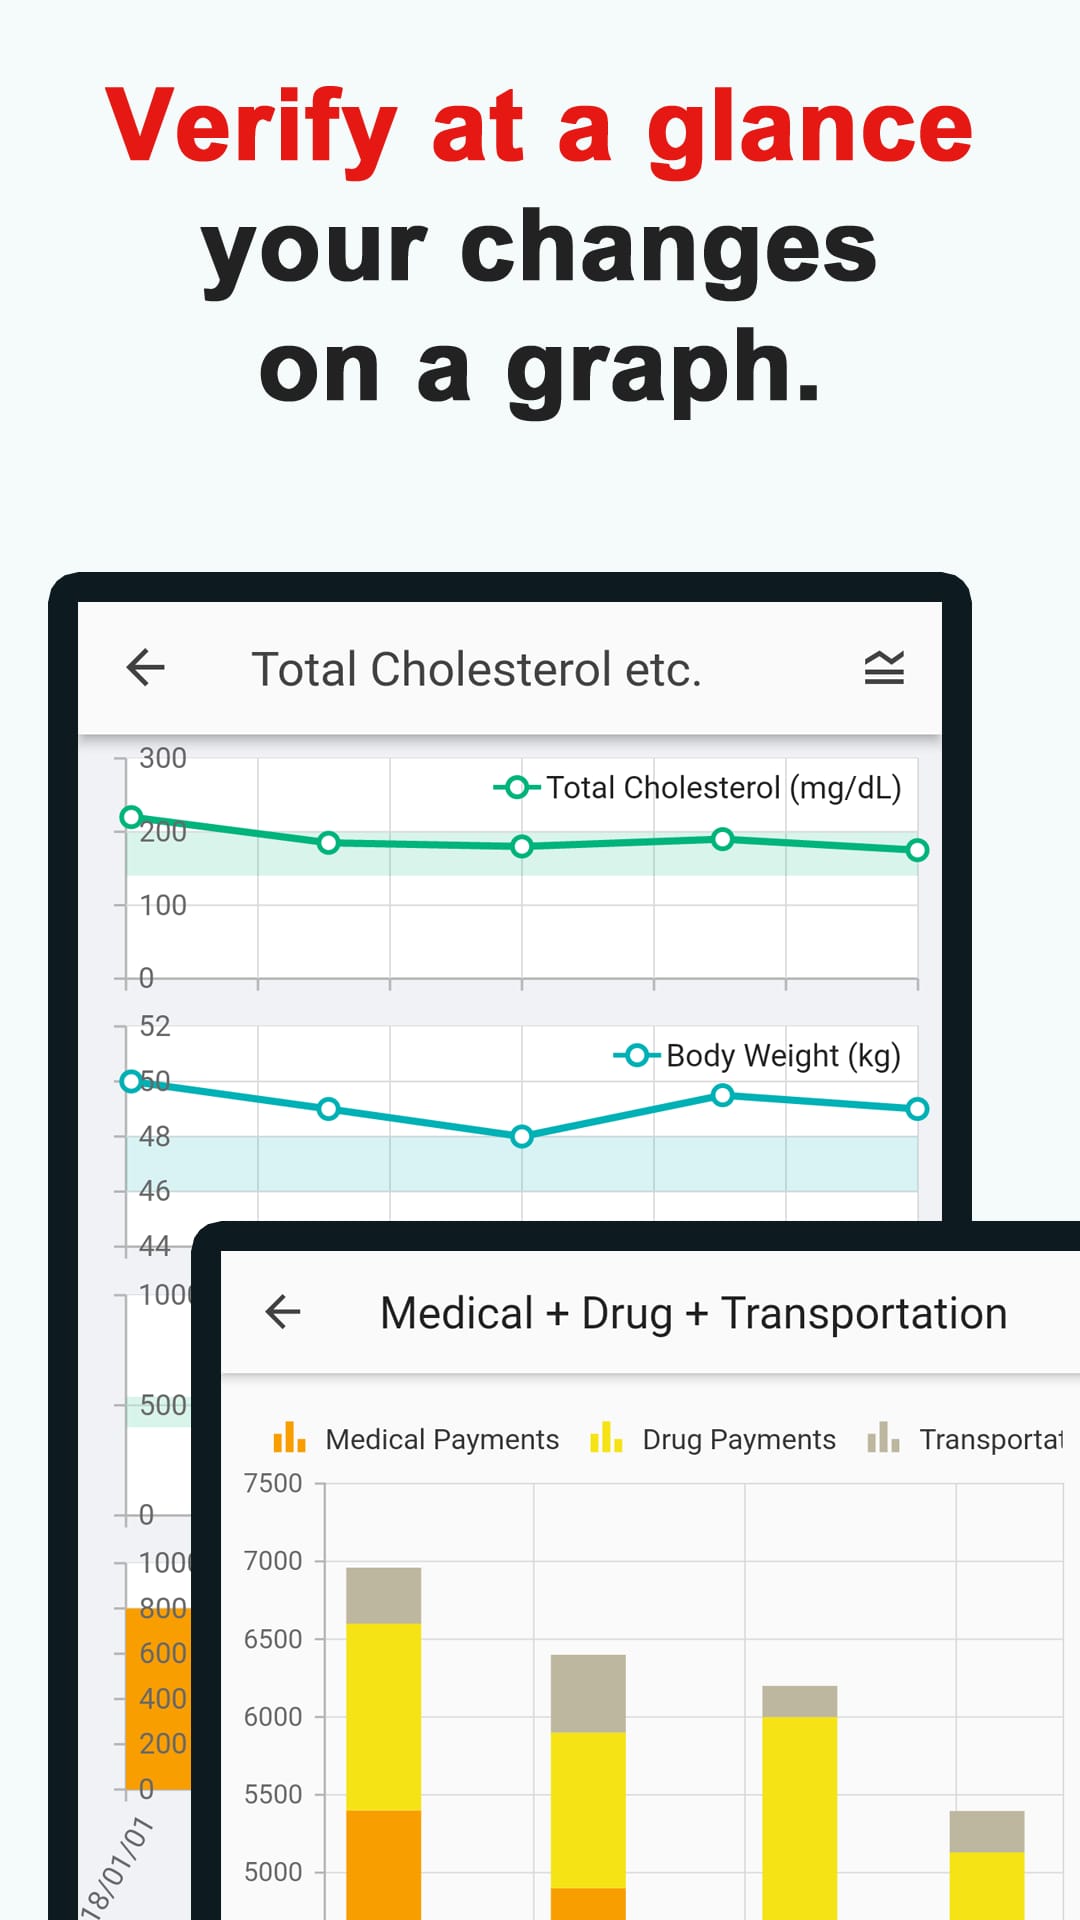This screenshot has width=1080, height=1920.
Task: Click the Body Weight (kg) legend label
Action: coord(783,1055)
